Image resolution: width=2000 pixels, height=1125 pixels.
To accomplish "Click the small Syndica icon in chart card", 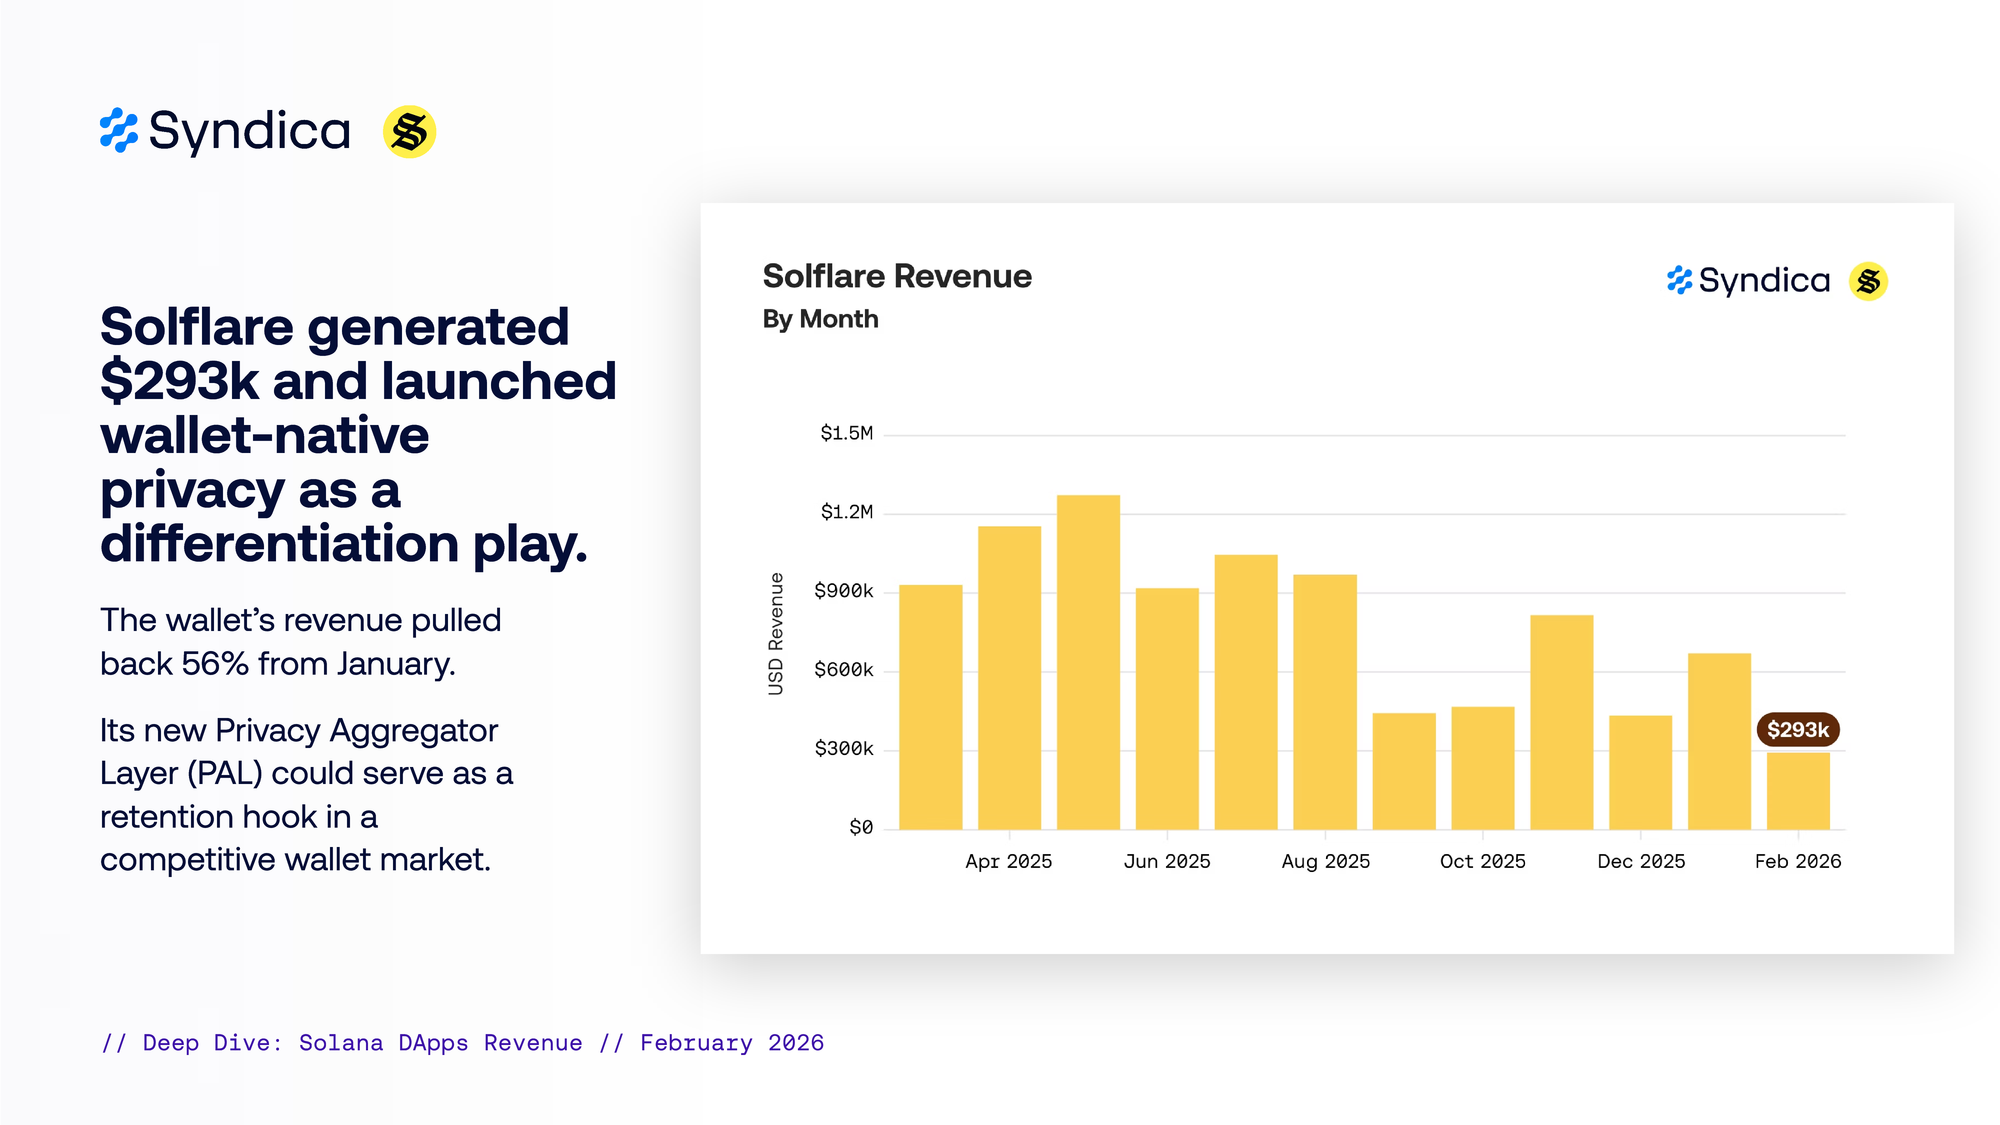I will click(1679, 281).
